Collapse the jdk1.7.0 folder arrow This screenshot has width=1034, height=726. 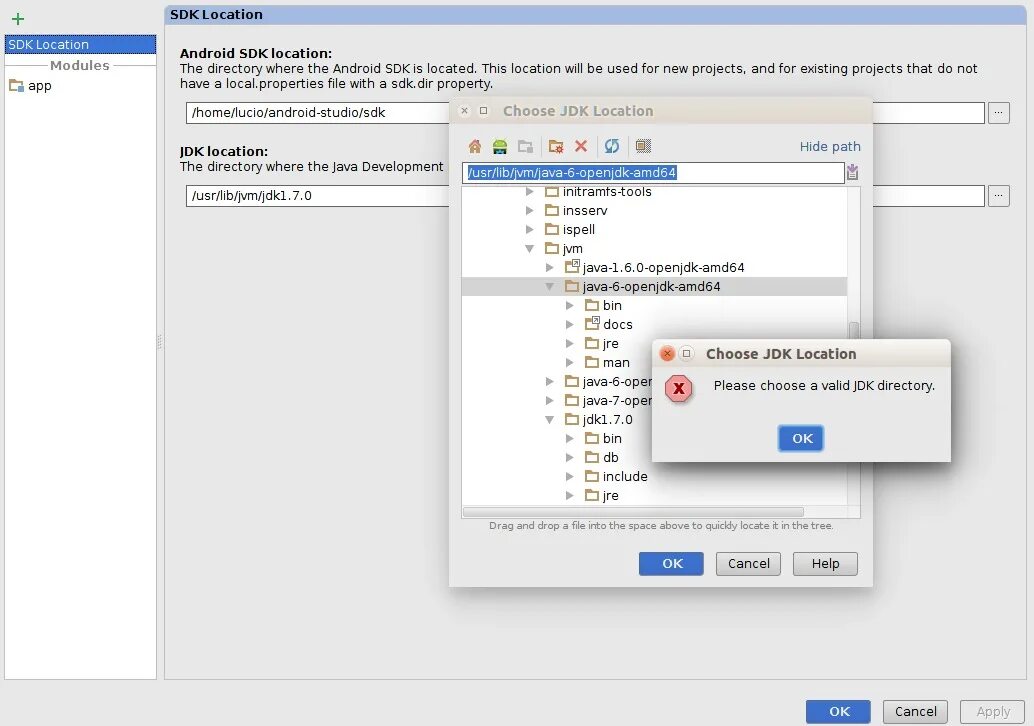[x=549, y=419]
